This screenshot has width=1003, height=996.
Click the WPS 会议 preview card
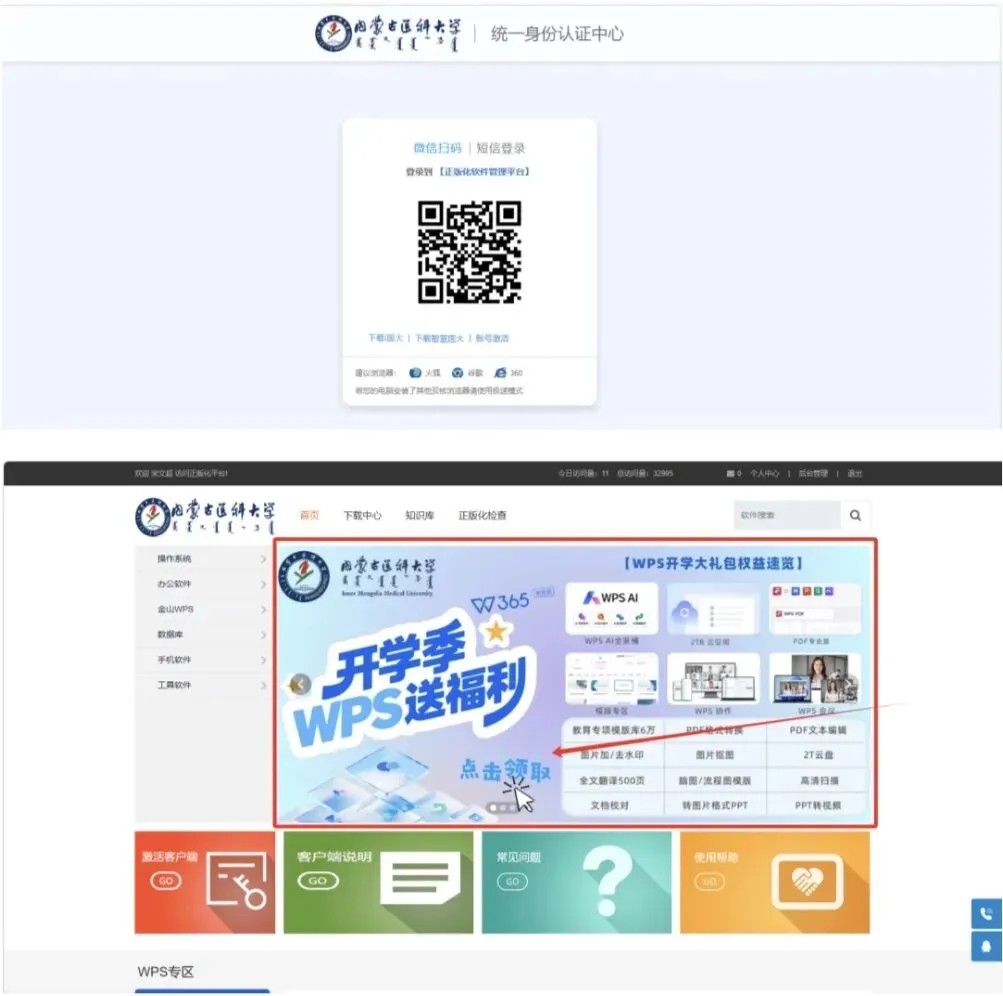pos(815,679)
